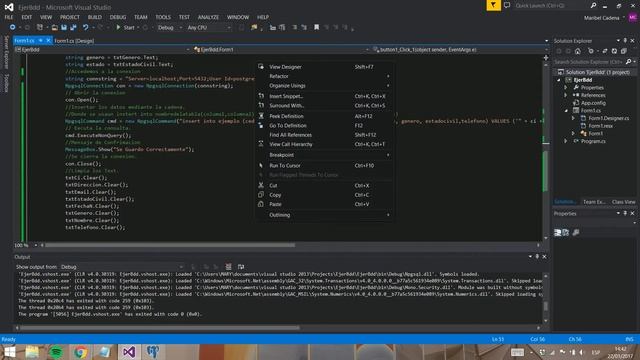Click the Search Solution Explorer field
The height and width of the screenshot is (360, 640).
point(589,62)
